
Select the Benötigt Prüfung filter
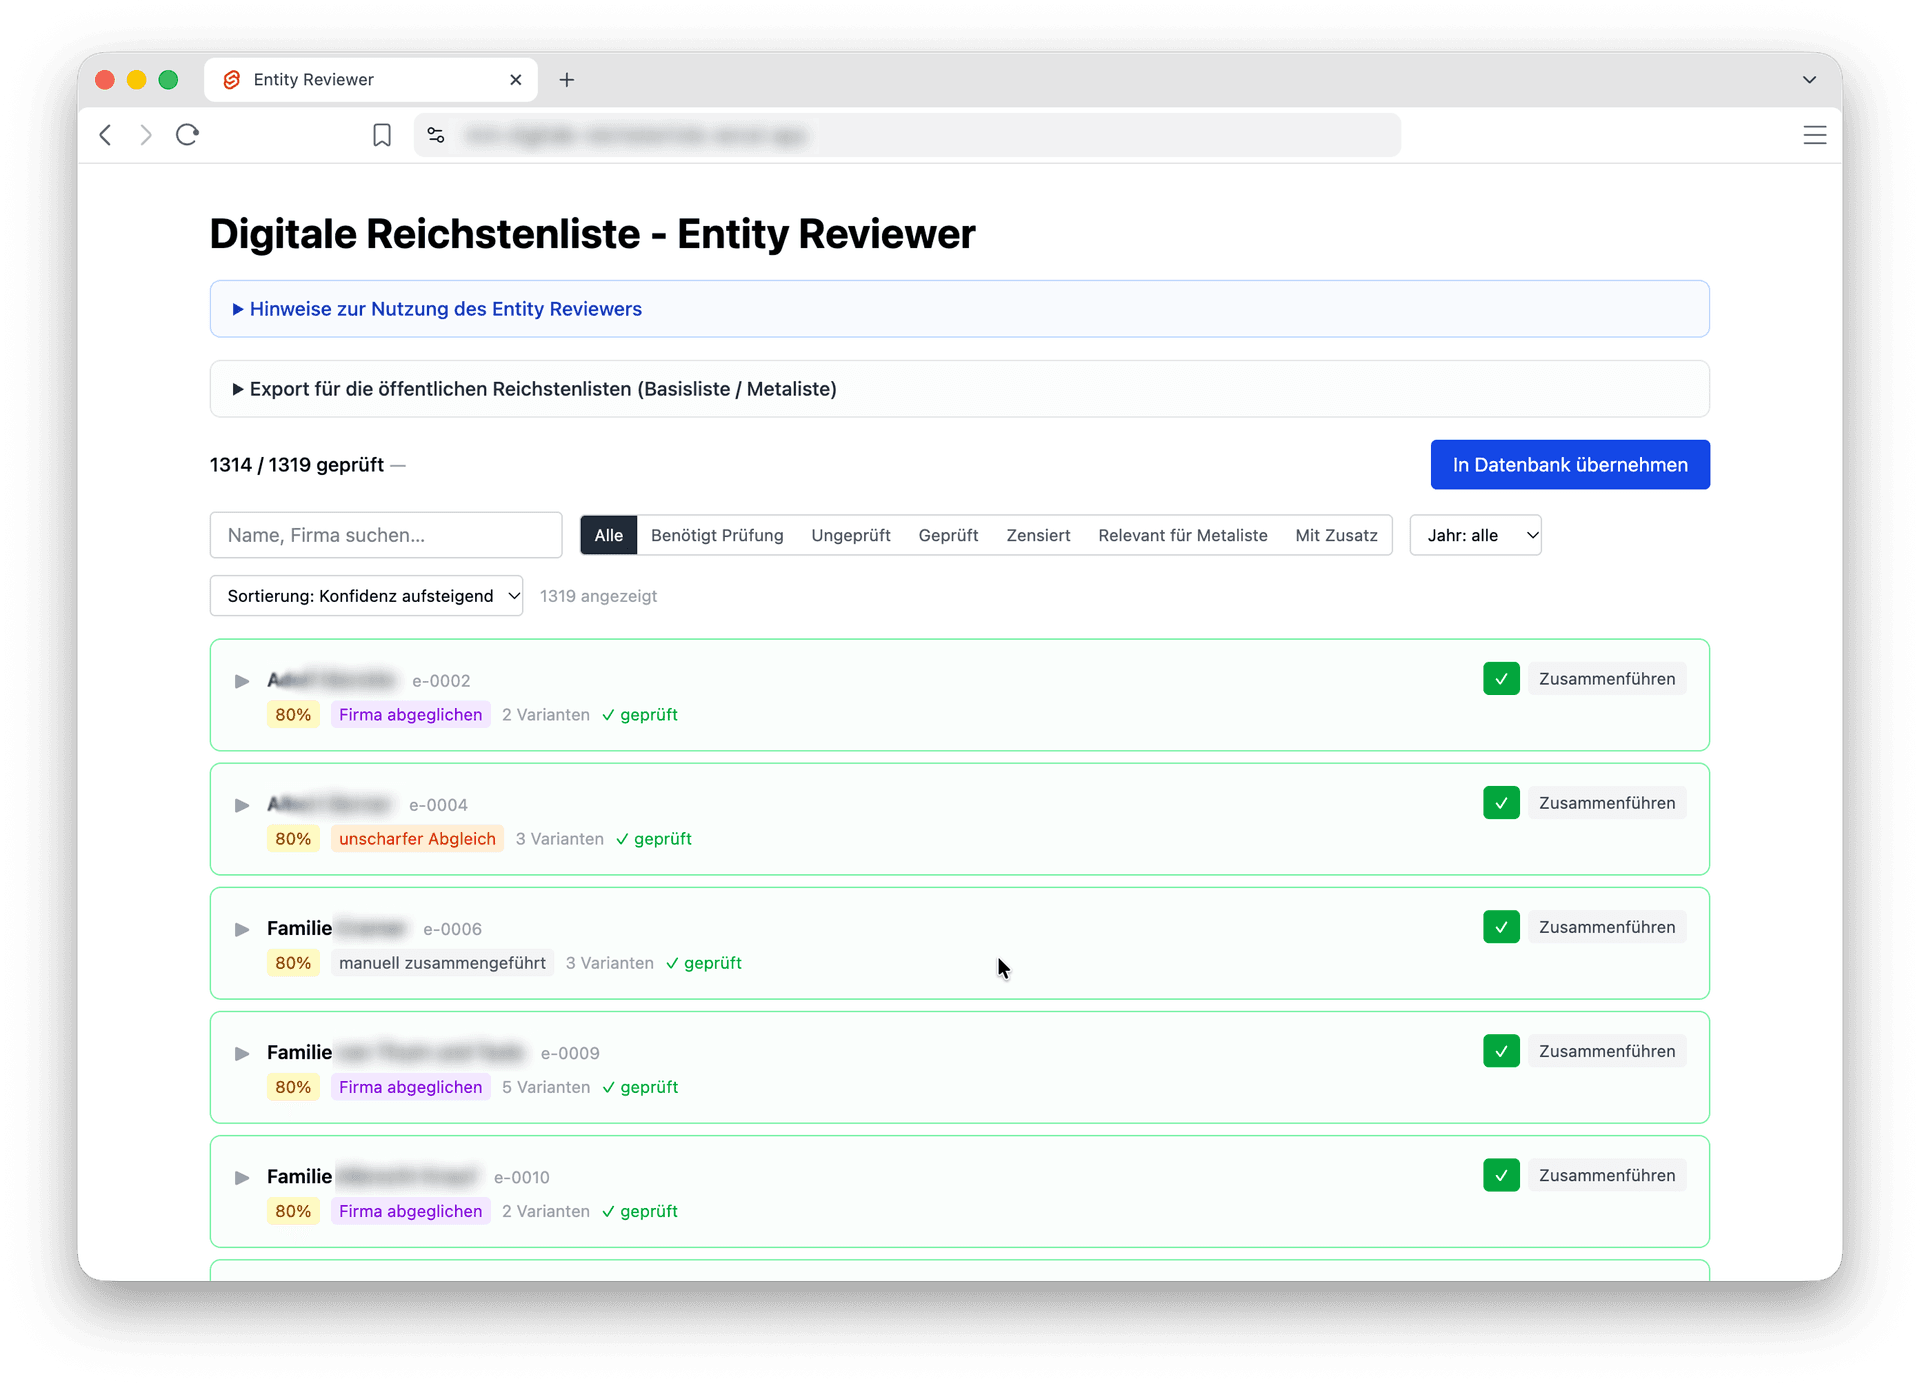717,535
